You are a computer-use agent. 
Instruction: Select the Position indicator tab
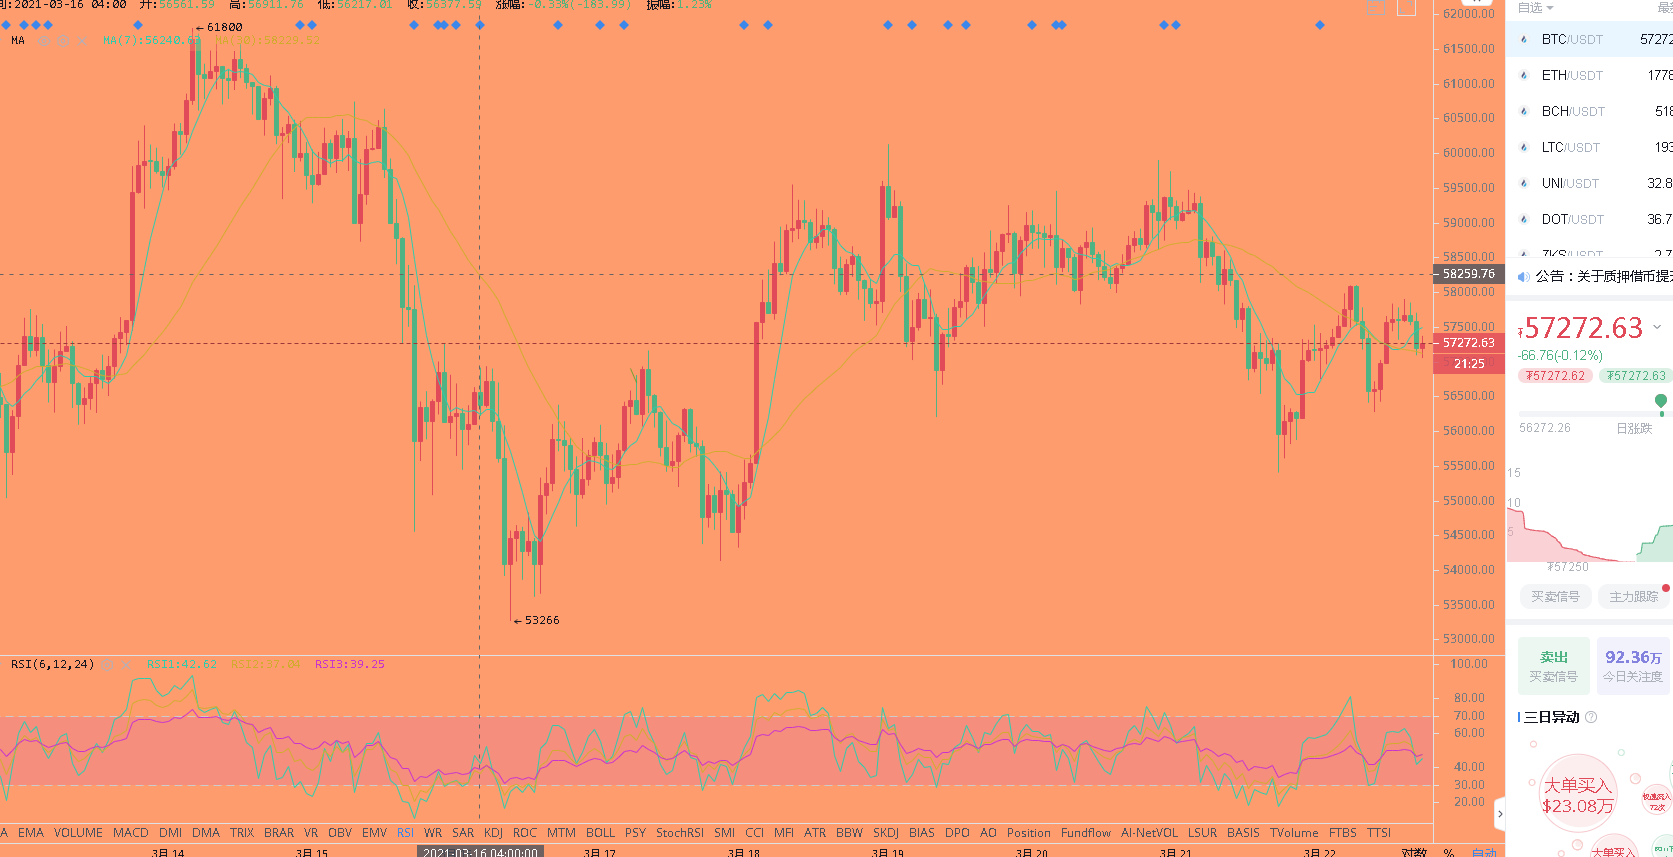pos(1028,833)
